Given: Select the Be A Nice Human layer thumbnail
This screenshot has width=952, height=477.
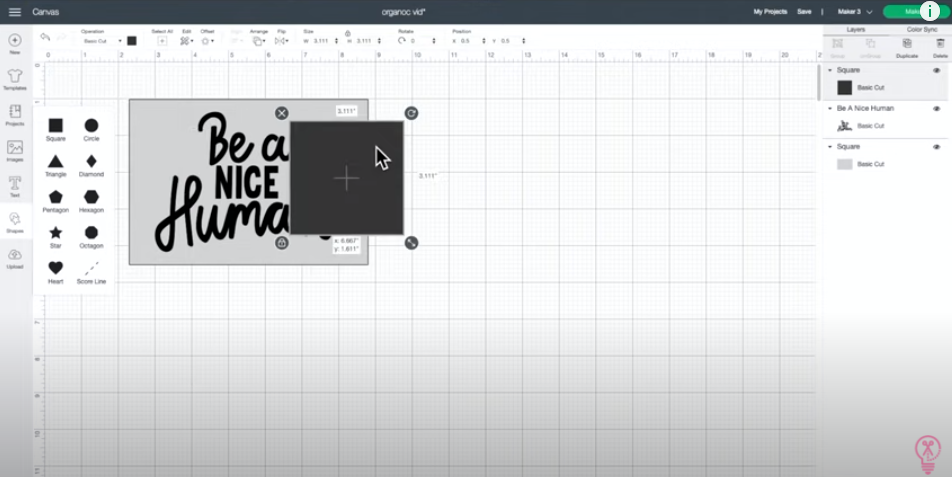Looking at the screenshot, I should pyautogui.click(x=845, y=126).
